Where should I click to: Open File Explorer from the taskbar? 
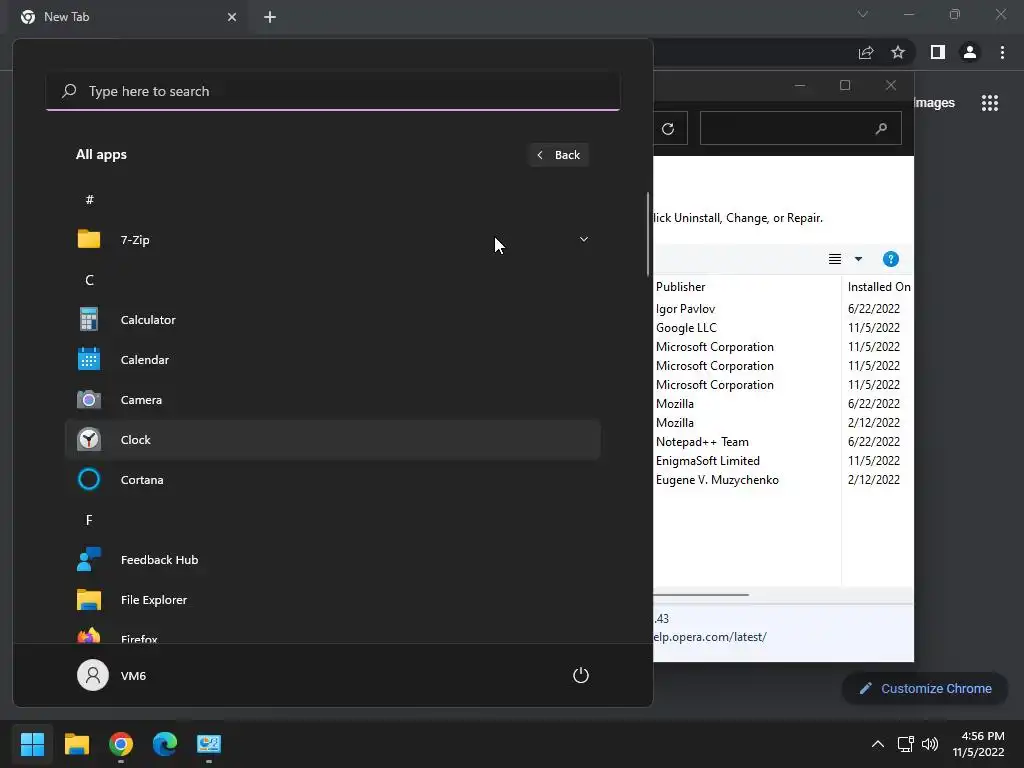pos(76,744)
